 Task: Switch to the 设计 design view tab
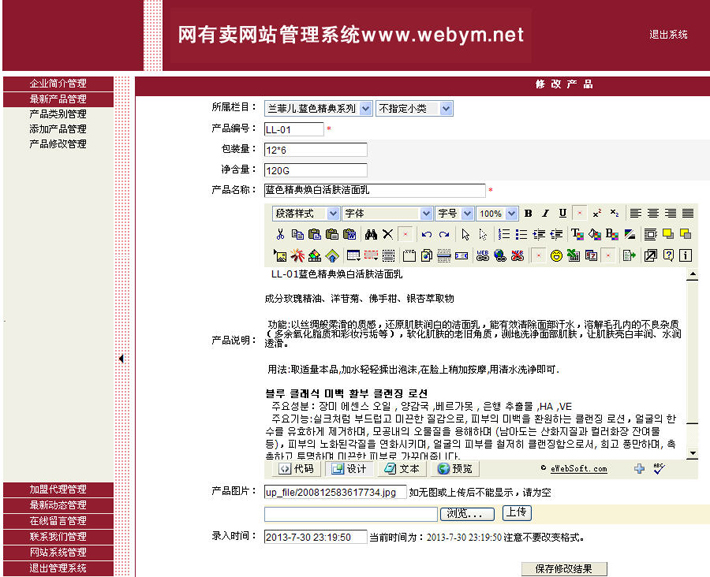pos(349,469)
